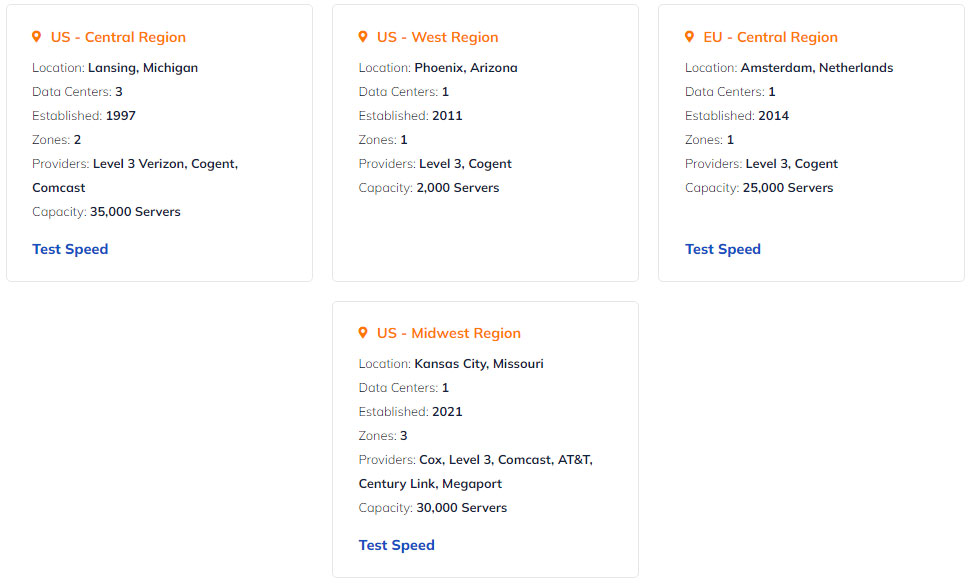The height and width of the screenshot is (587, 972).
Task: Open Test Speed for US - Midwest Region
Action: (397, 545)
